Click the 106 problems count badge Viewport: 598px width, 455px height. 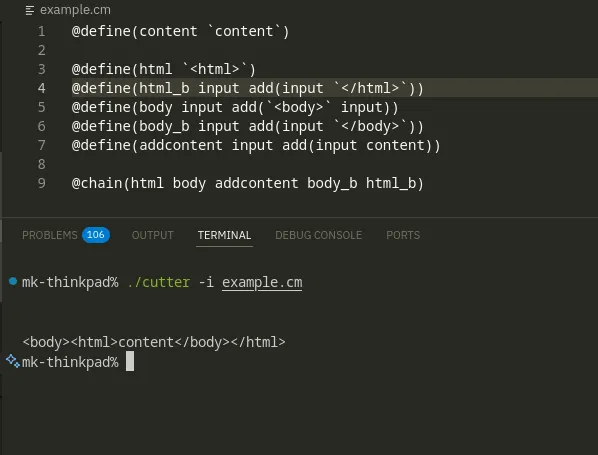pyautogui.click(x=96, y=235)
